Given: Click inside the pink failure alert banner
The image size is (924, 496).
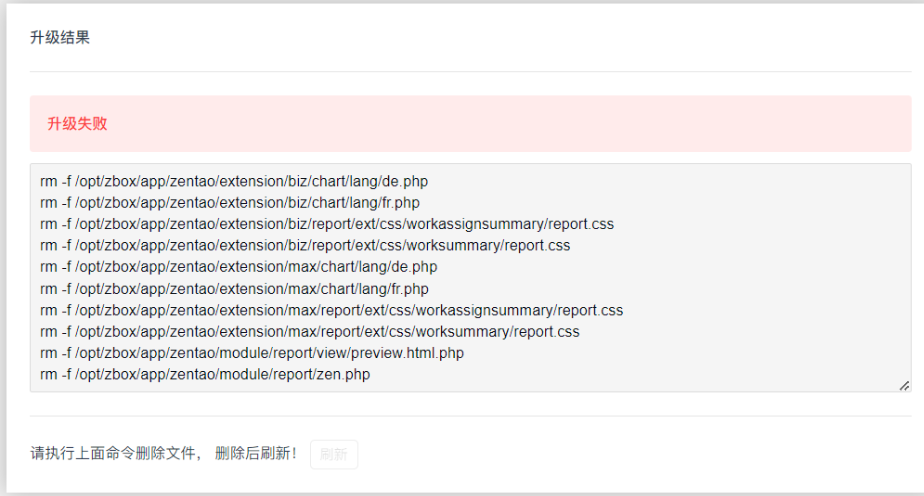Looking at the screenshot, I should tap(470, 124).
